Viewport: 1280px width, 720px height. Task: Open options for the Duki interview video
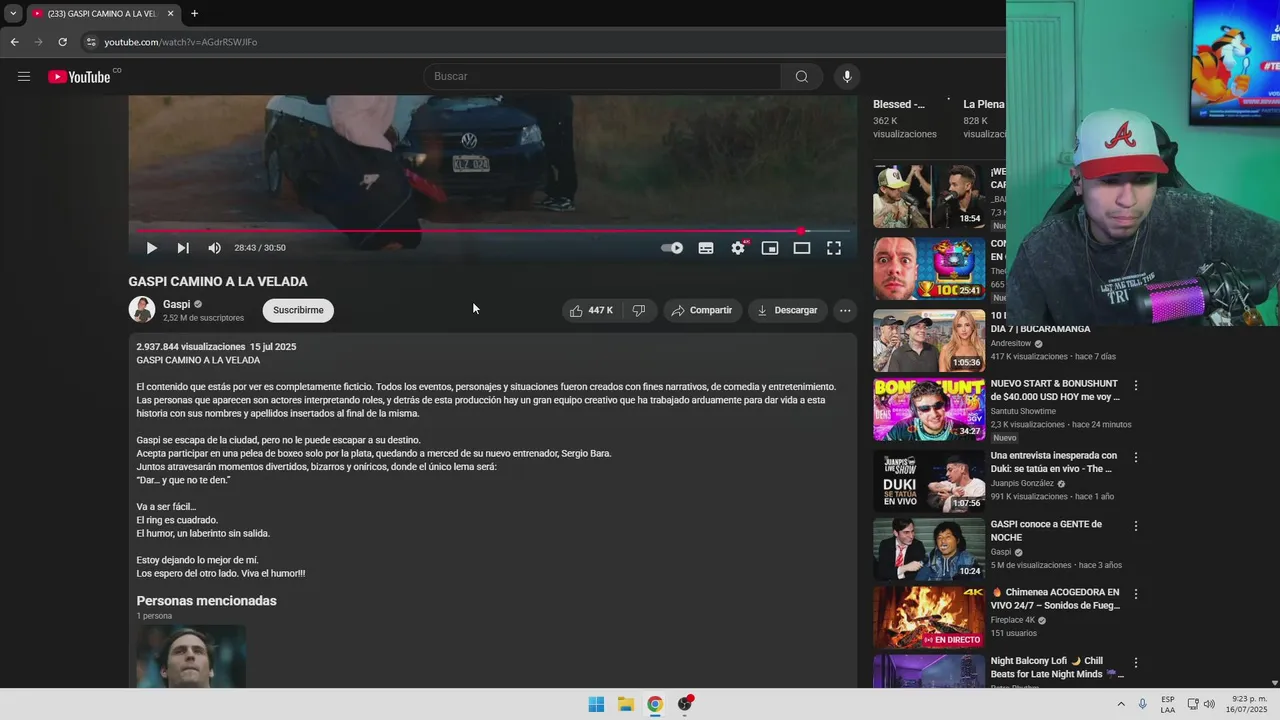click(x=1135, y=457)
